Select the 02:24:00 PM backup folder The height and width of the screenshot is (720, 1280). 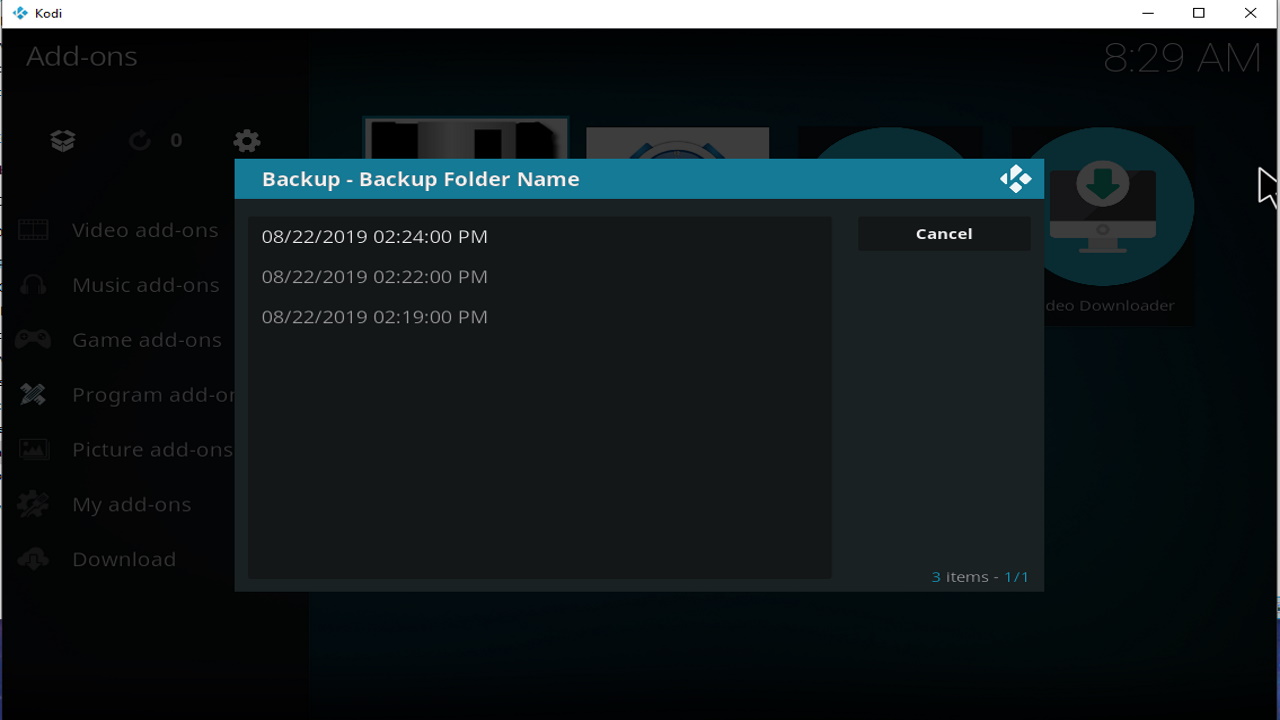click(x=375, y=237)
